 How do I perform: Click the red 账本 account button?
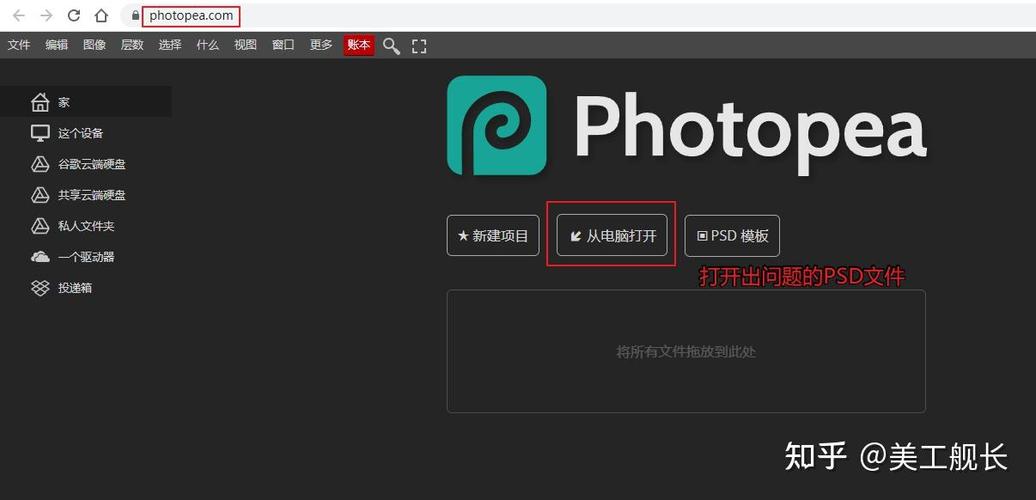[x=359, y=46]
